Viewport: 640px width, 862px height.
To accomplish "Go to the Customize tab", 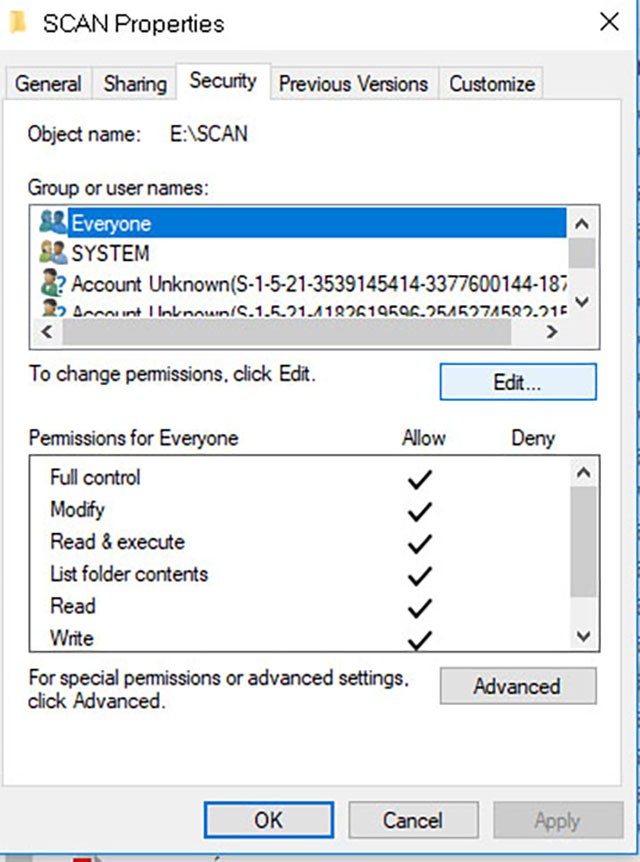I will coord(492,84).
